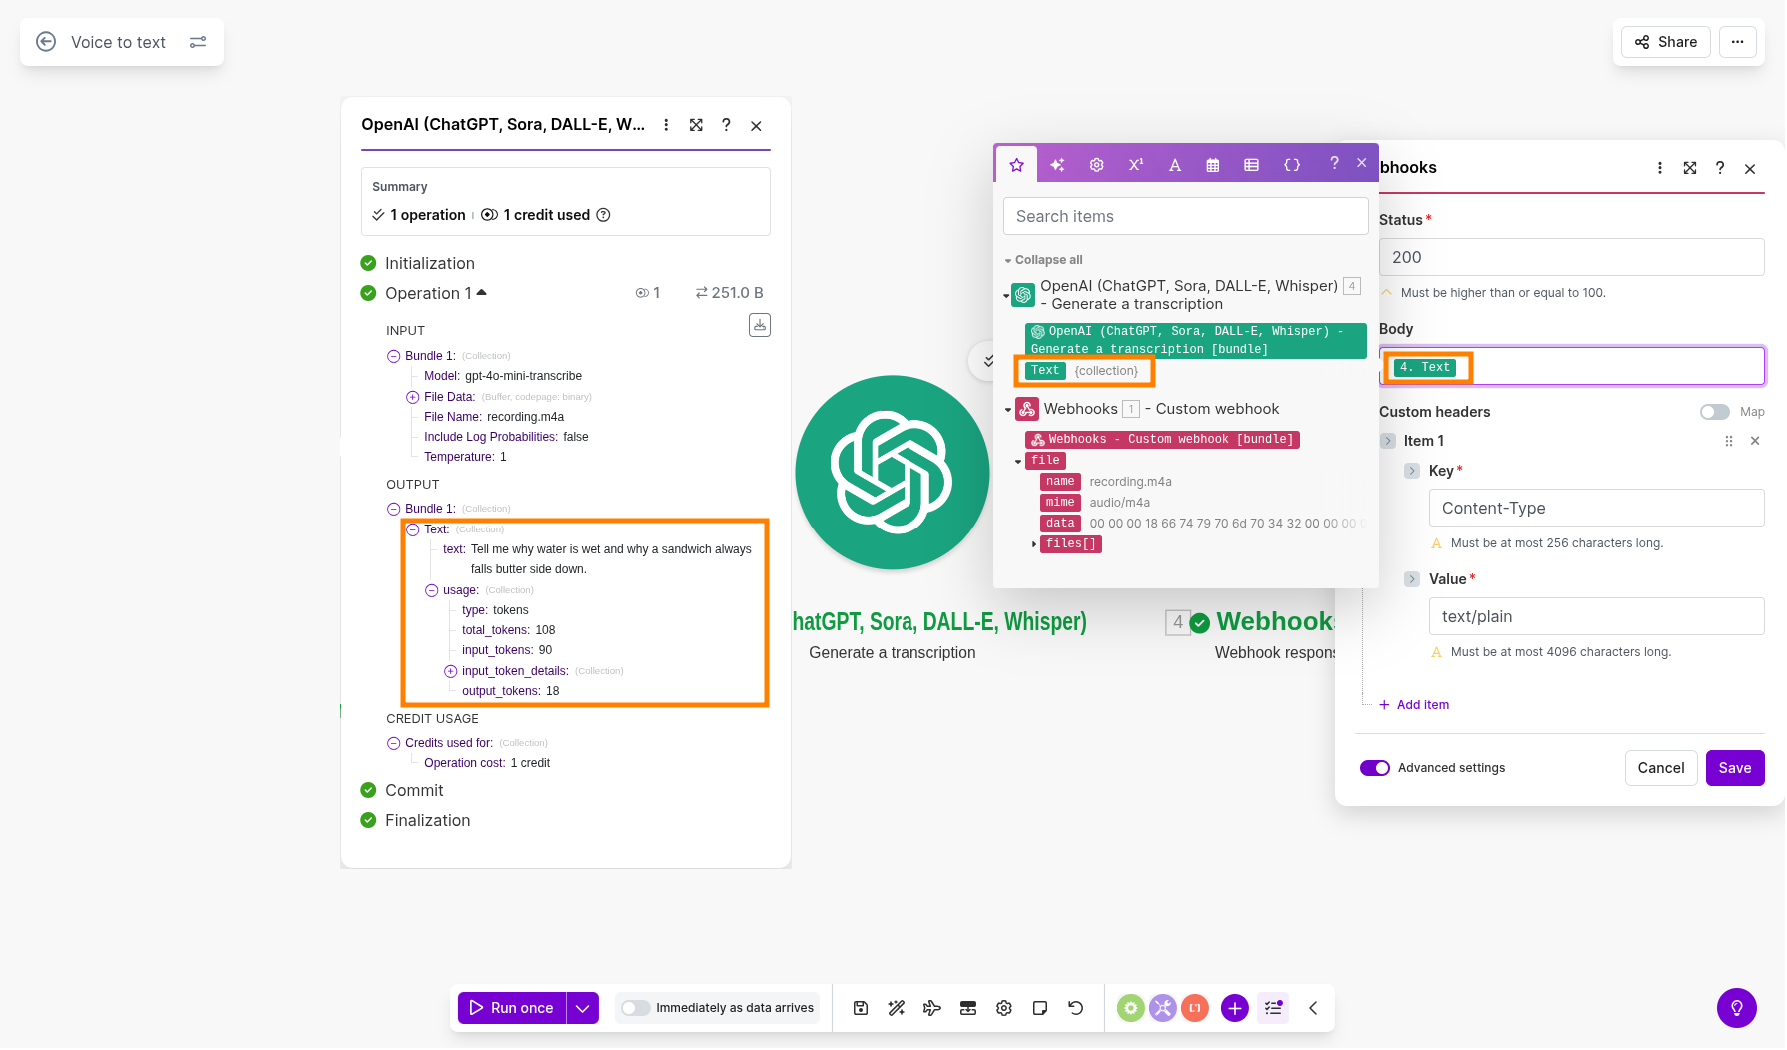Toggle Immediately as data arrives scheduling

[x=636, y=1008]
